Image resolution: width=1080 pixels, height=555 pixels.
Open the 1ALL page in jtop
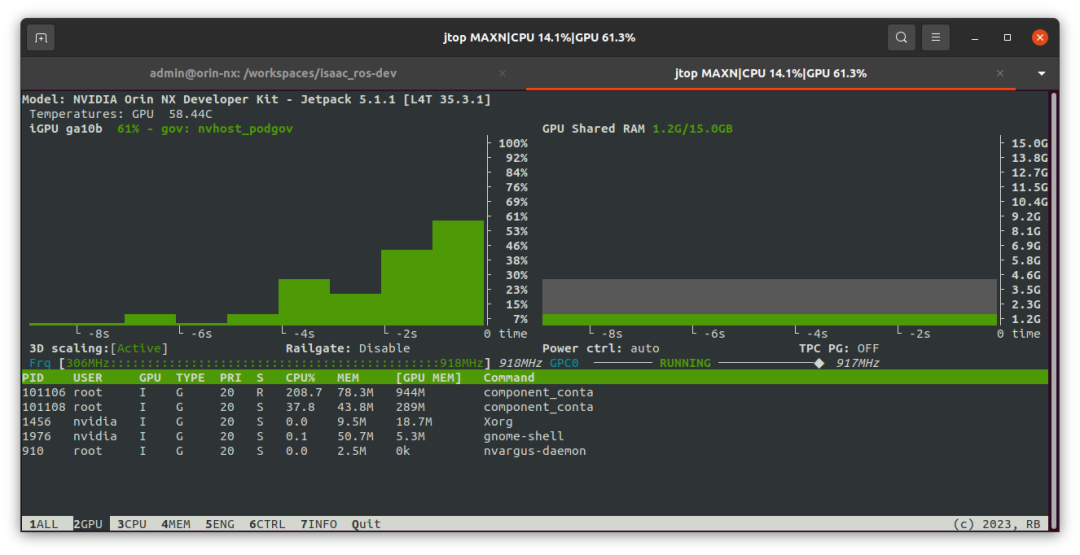tap(44, 524)
